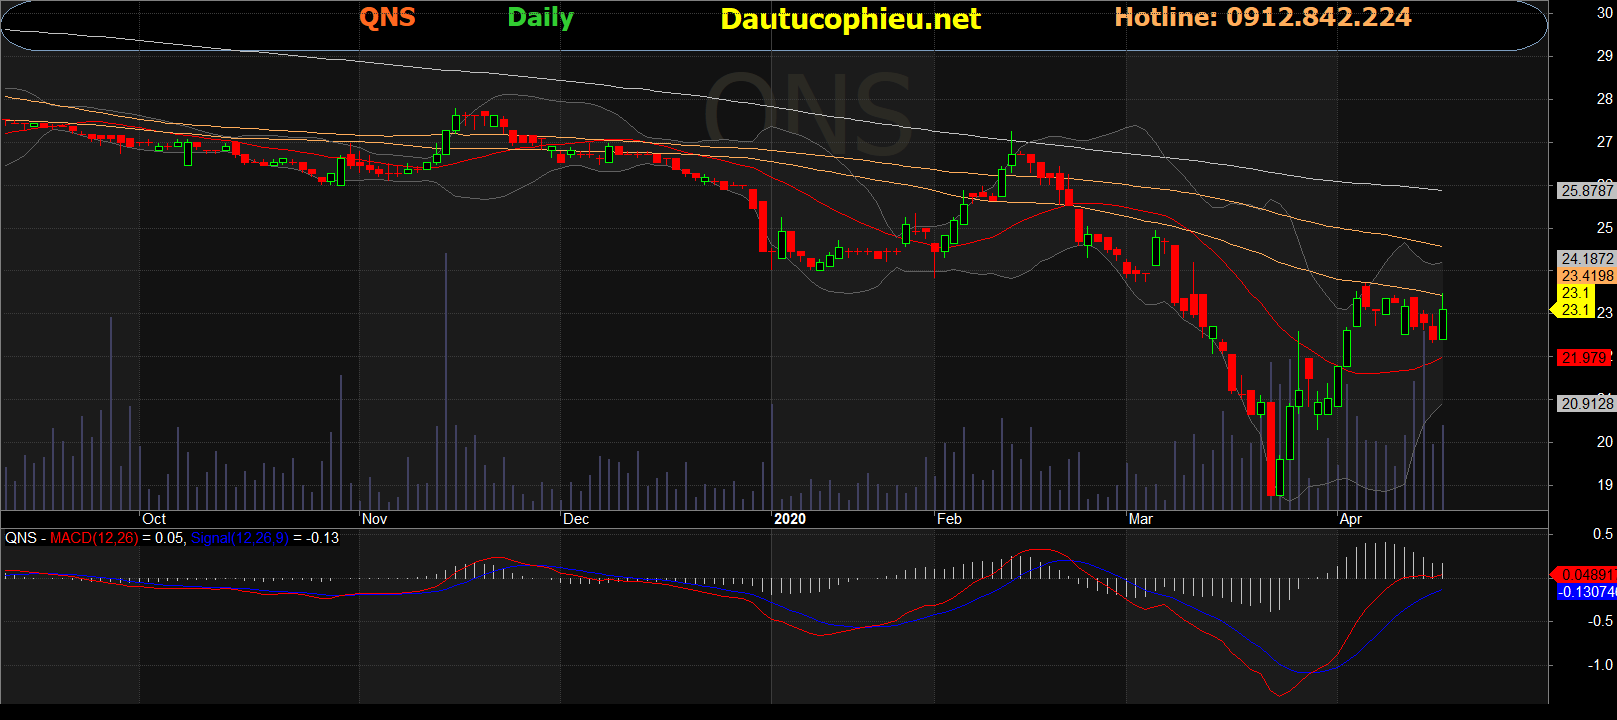1617x720 pixels.
Task: Click the Mar label on time axis
Action: point(1141,519)
